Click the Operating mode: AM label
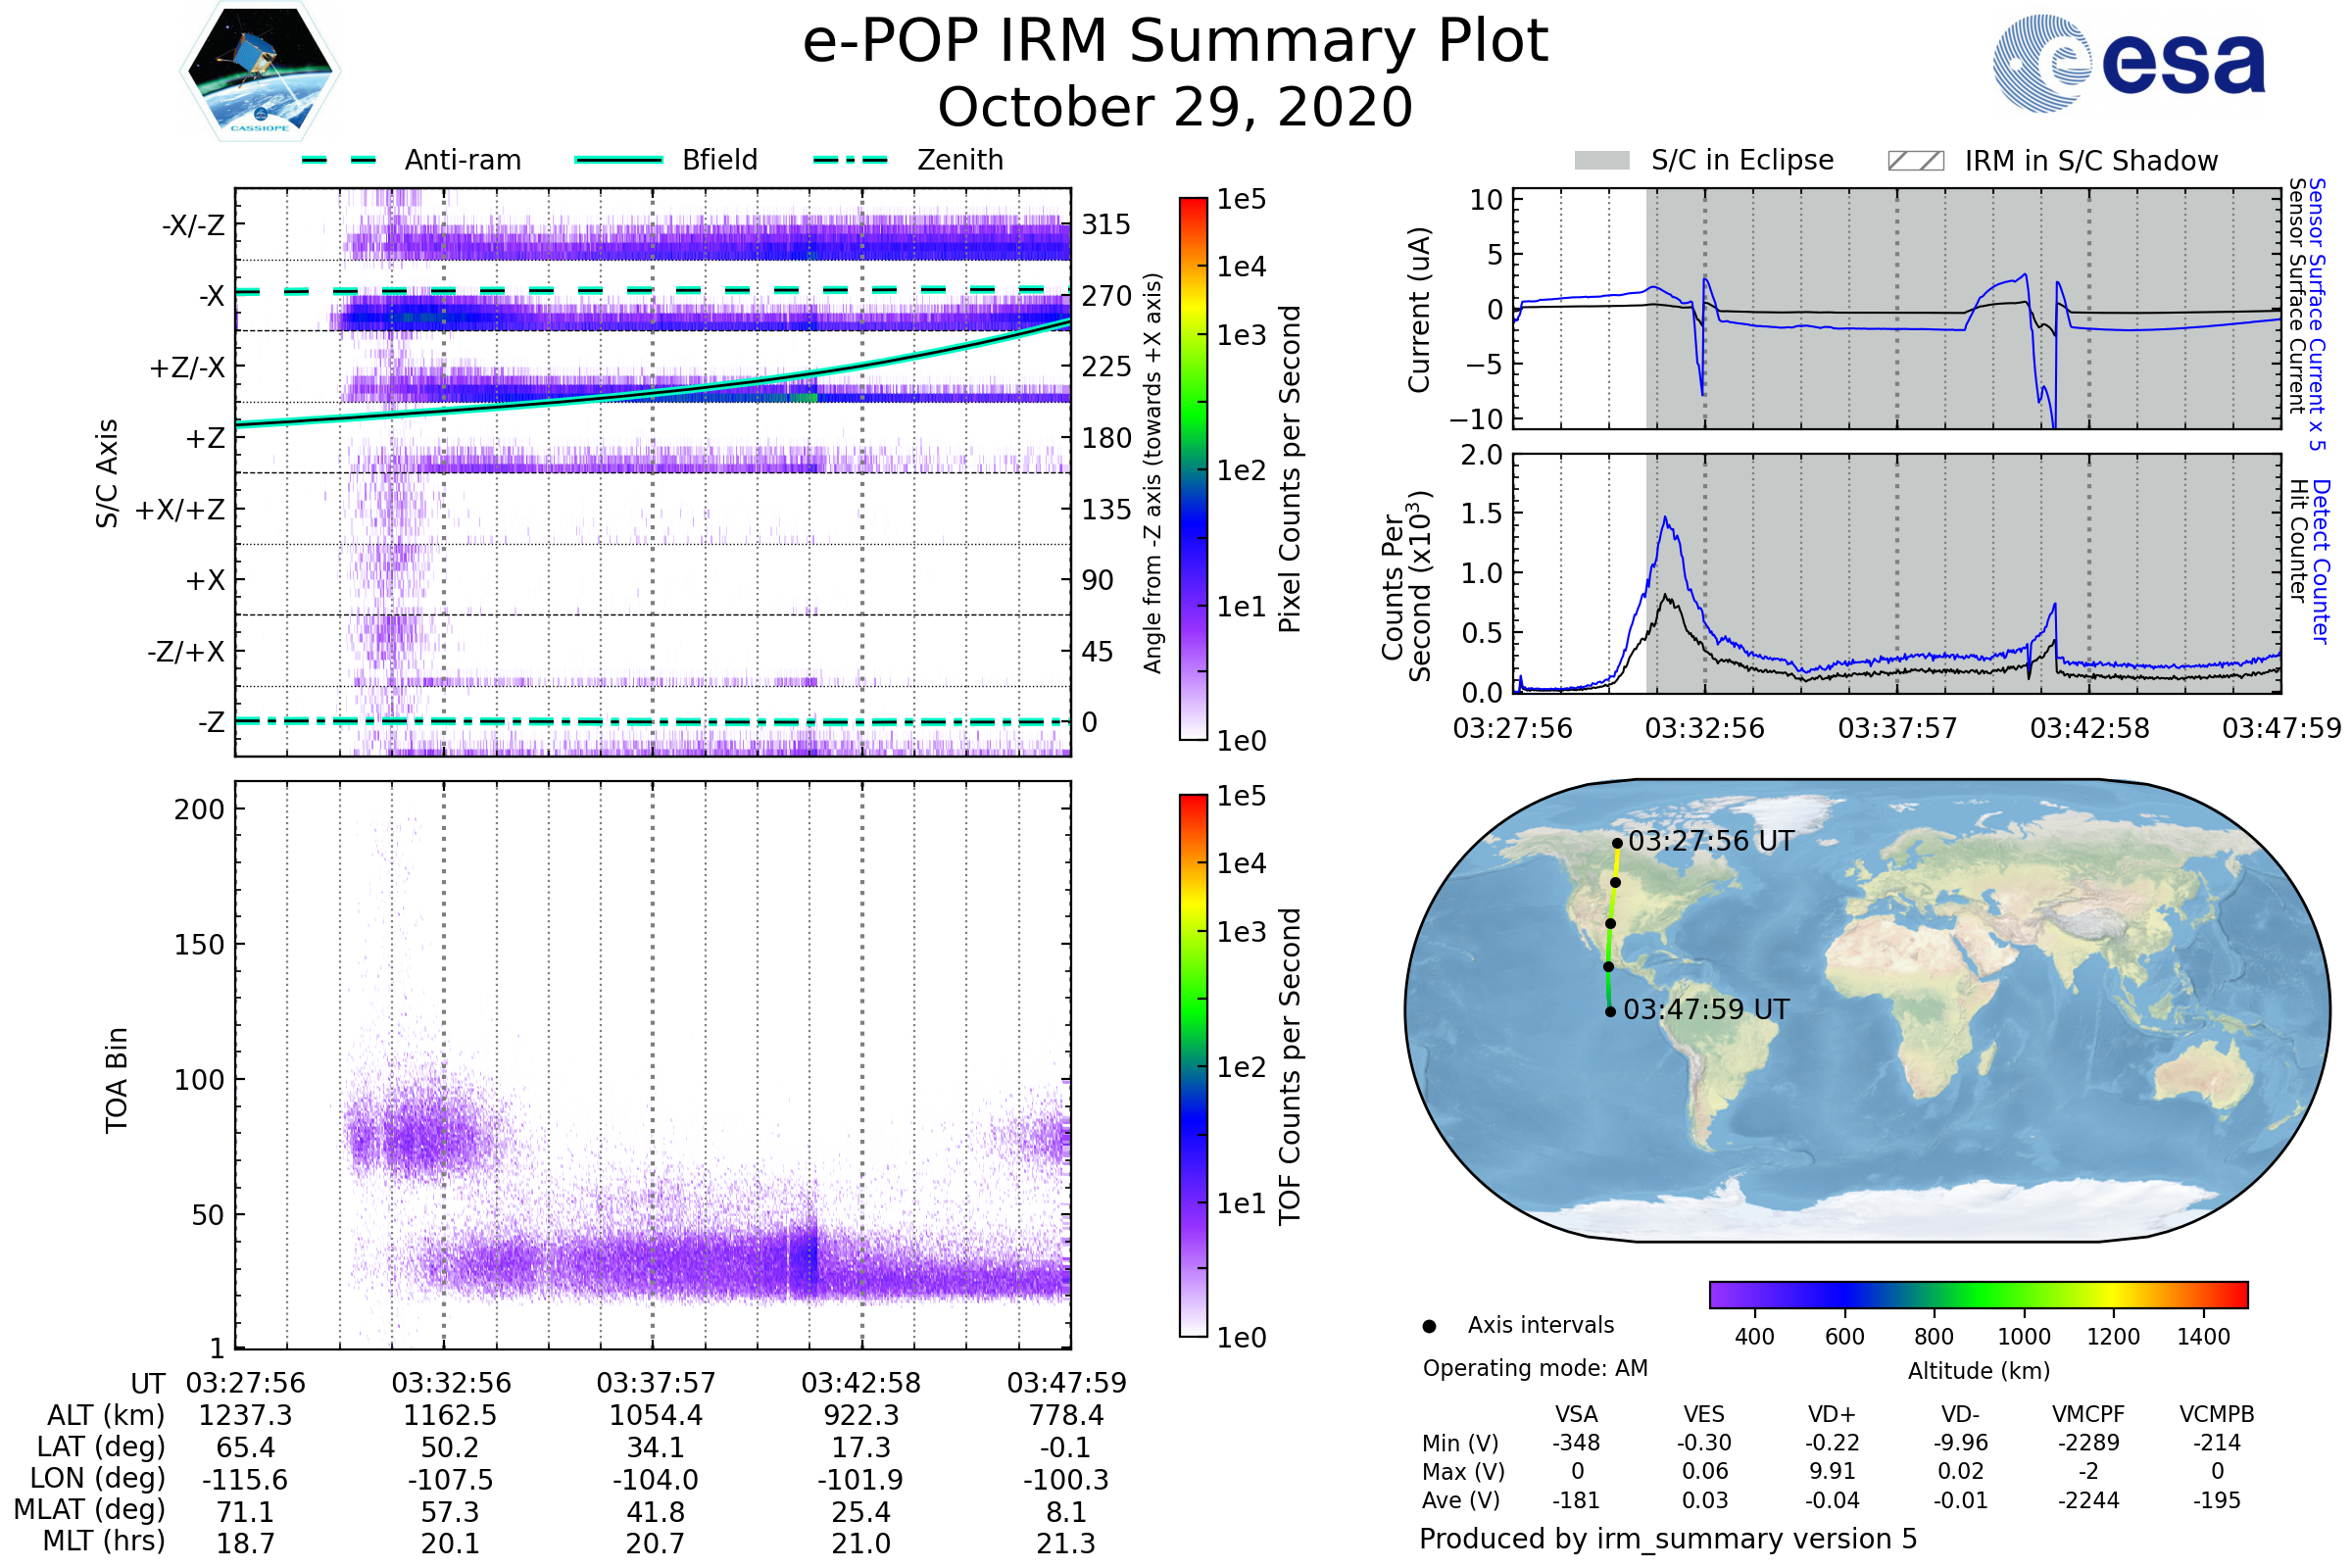This screenshot has height=1568, width=2352. [1535, 1368]
